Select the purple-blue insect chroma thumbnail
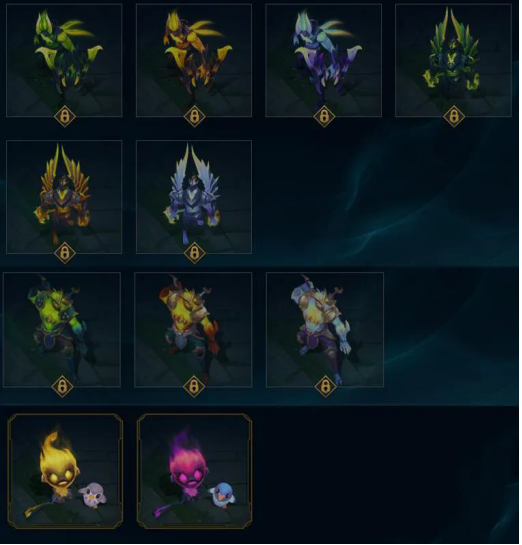Viewport: 522px width, 545px height. [x=324, y=60]
